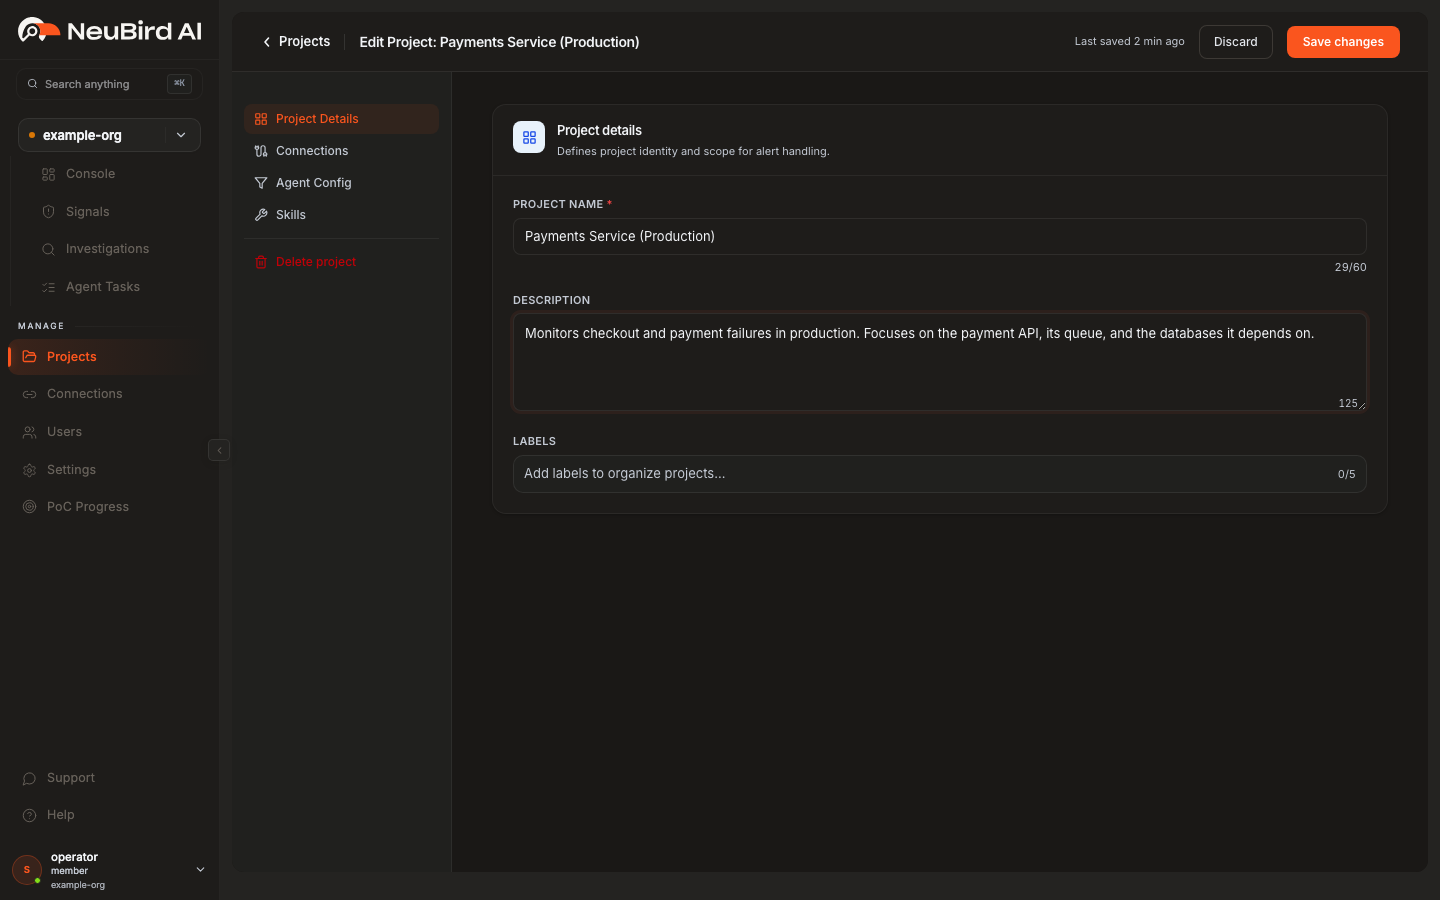Open the Help link
This screenshot has width=1440, height=900.
click(108, 815)
